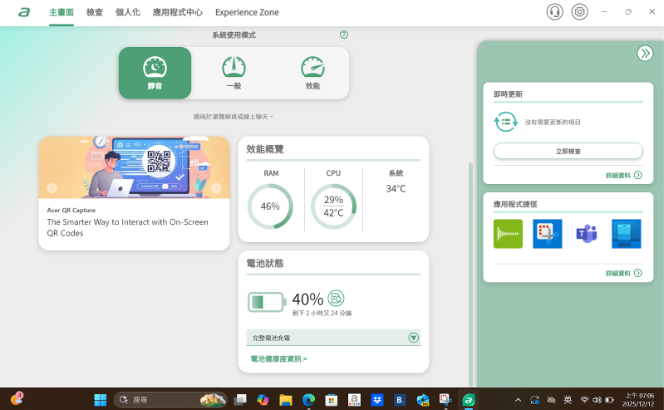Open the Acer QR Capture banner image
Viewport: 664px width, 410px height.
tap(134, 167)
